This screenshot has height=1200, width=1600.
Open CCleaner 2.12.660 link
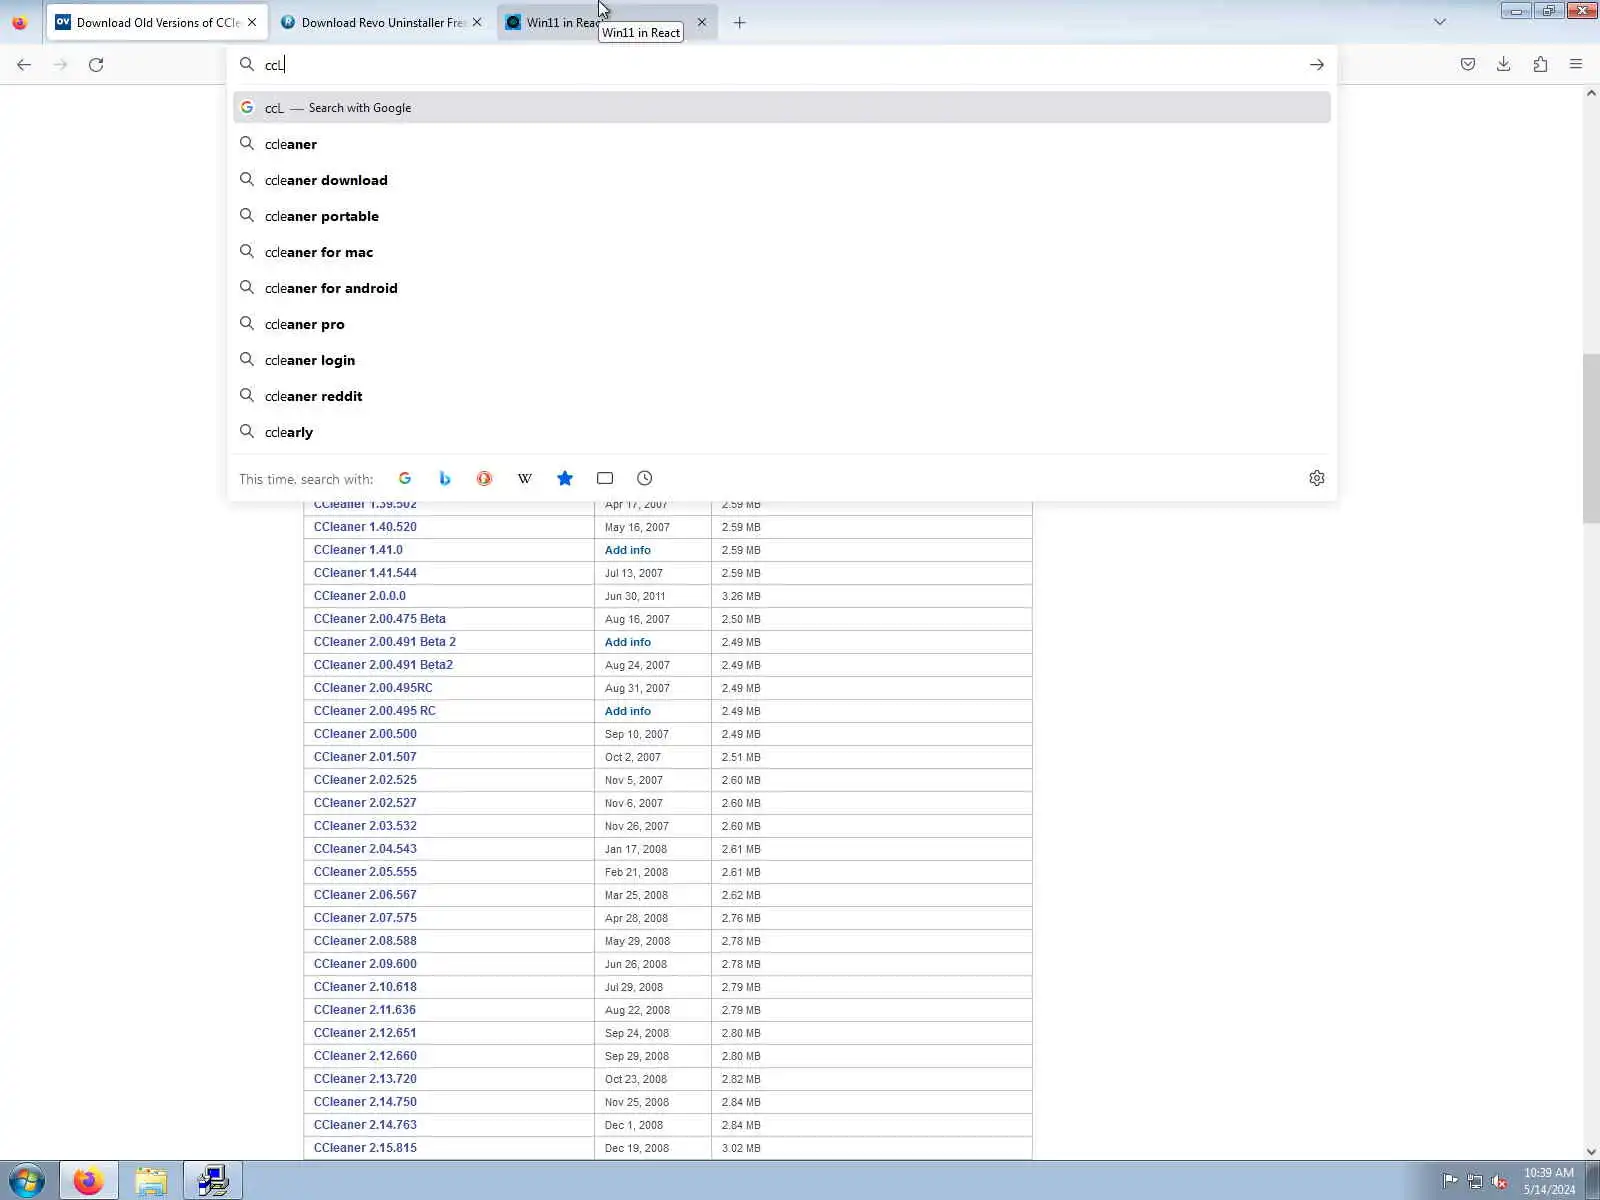coord(365,1056)
